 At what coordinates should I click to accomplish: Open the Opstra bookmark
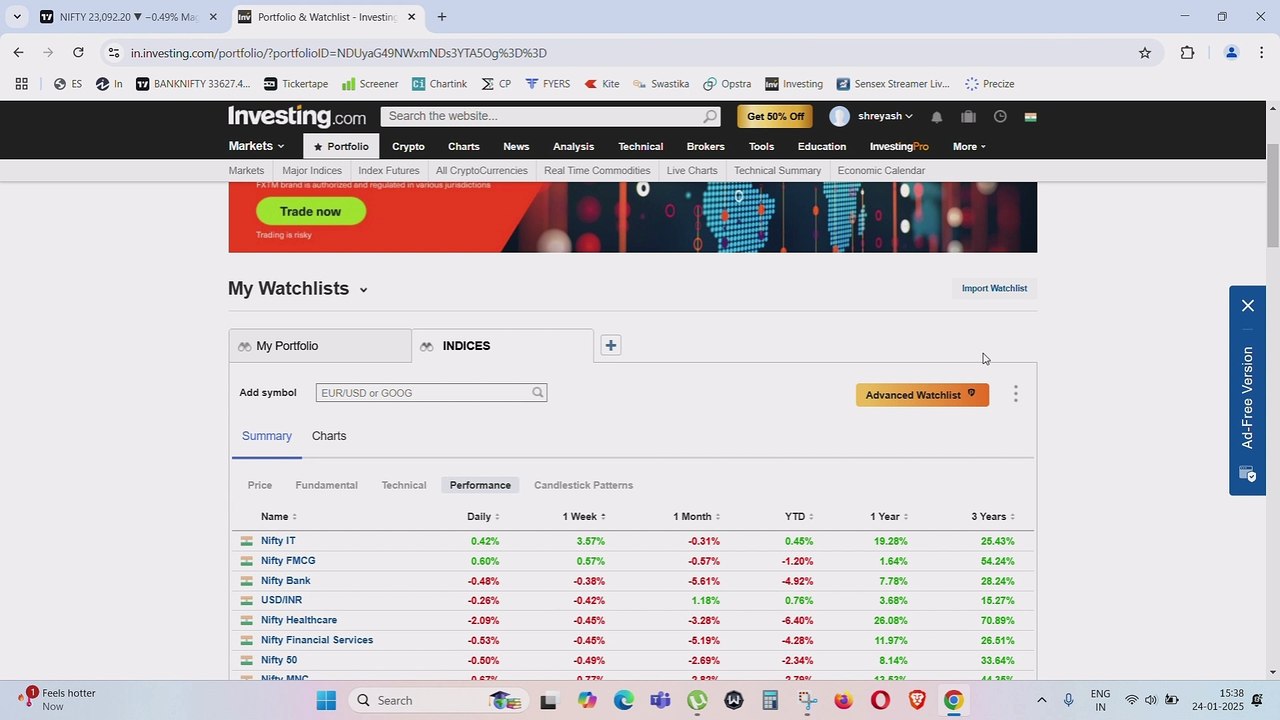[727, 84]
